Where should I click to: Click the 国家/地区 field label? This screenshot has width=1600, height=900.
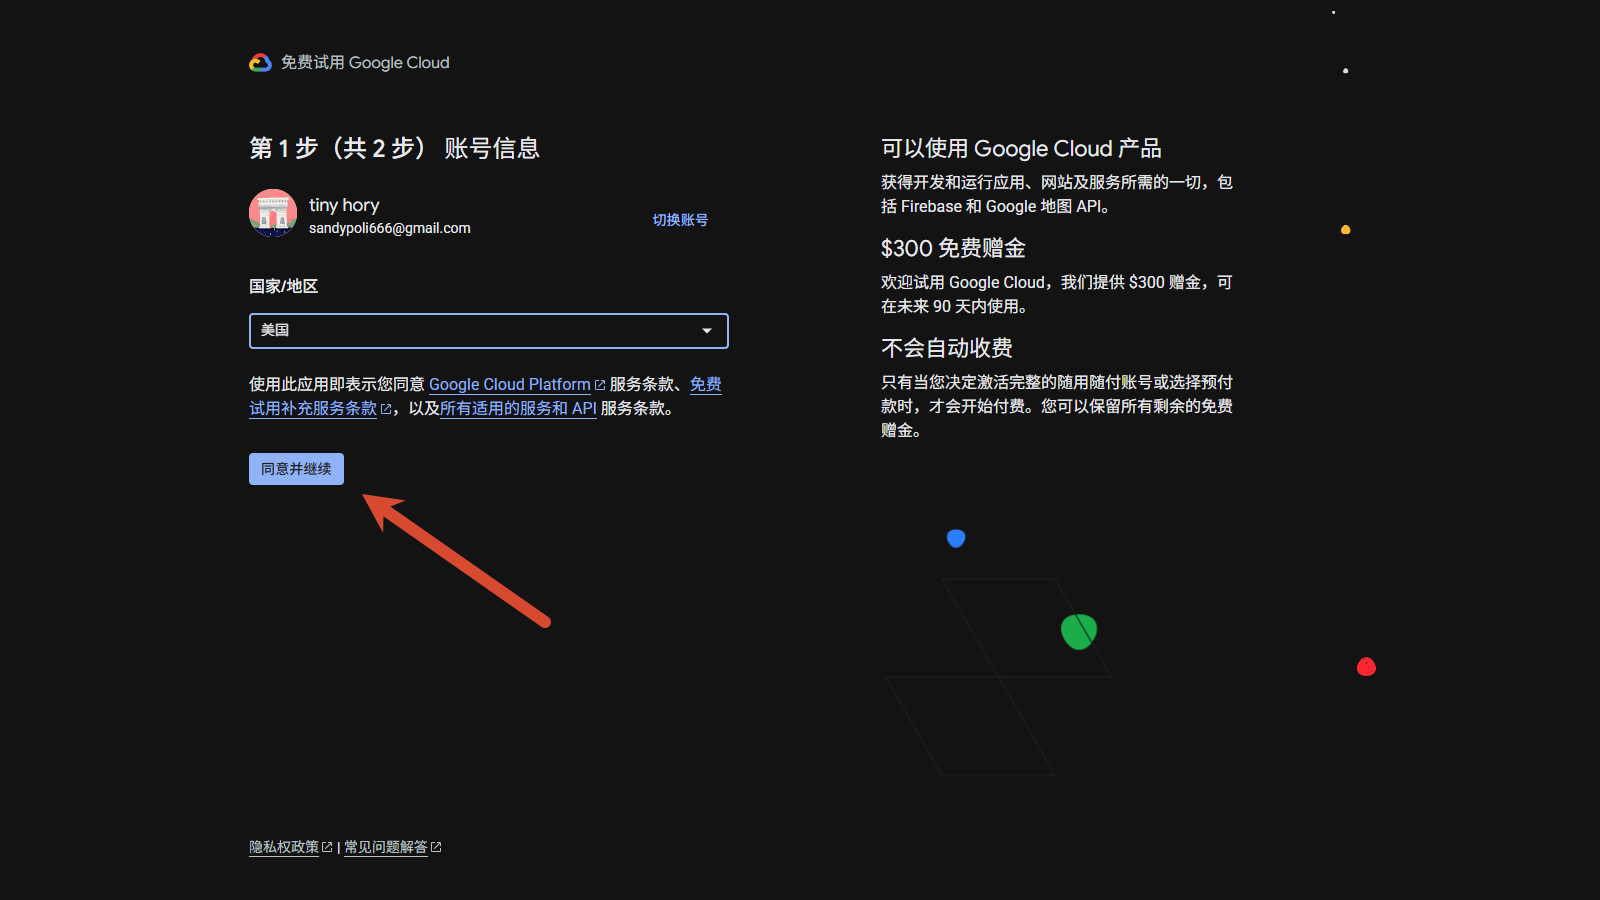pyautogui.click(x=283, y=286)
